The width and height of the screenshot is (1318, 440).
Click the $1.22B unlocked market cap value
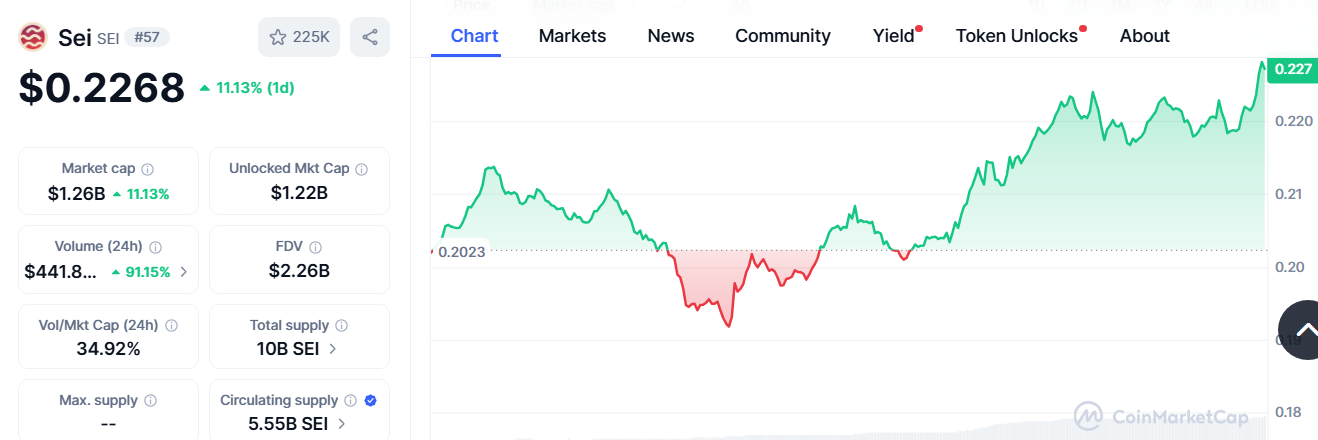(x=299, y=193)
